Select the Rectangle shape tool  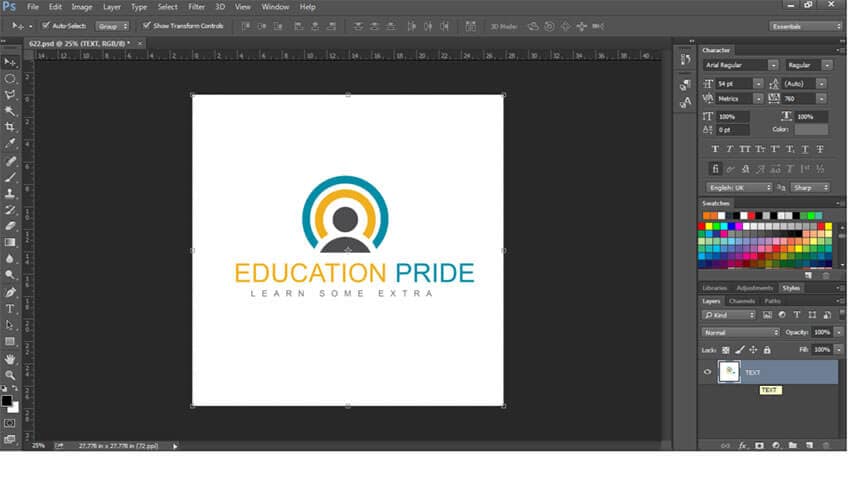10,341
